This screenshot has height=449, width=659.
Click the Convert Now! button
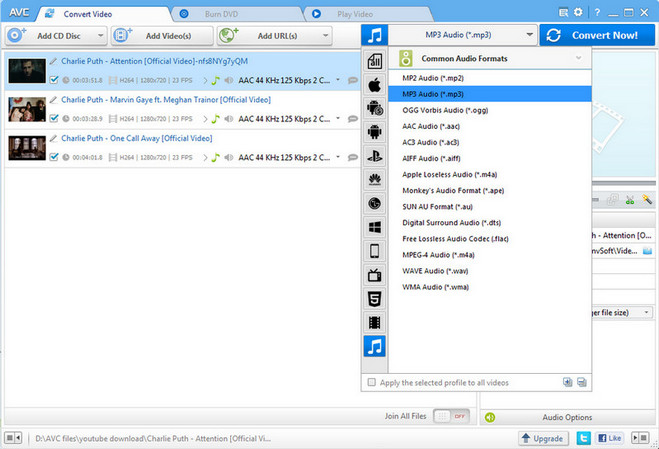[597, 35]
